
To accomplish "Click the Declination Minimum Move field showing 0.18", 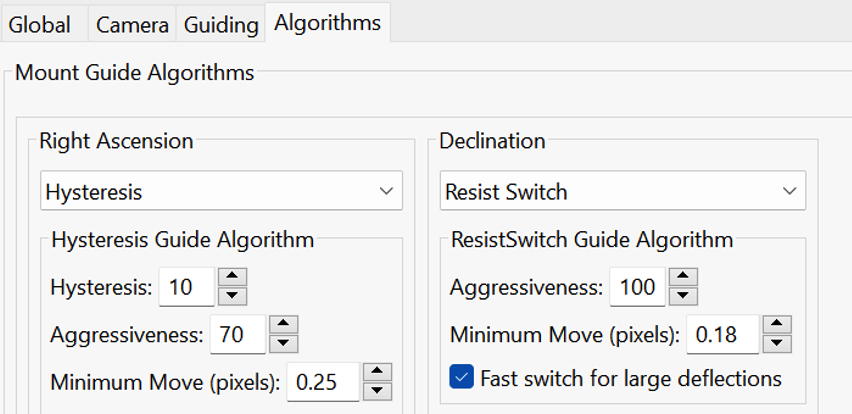I will [723, 334].
